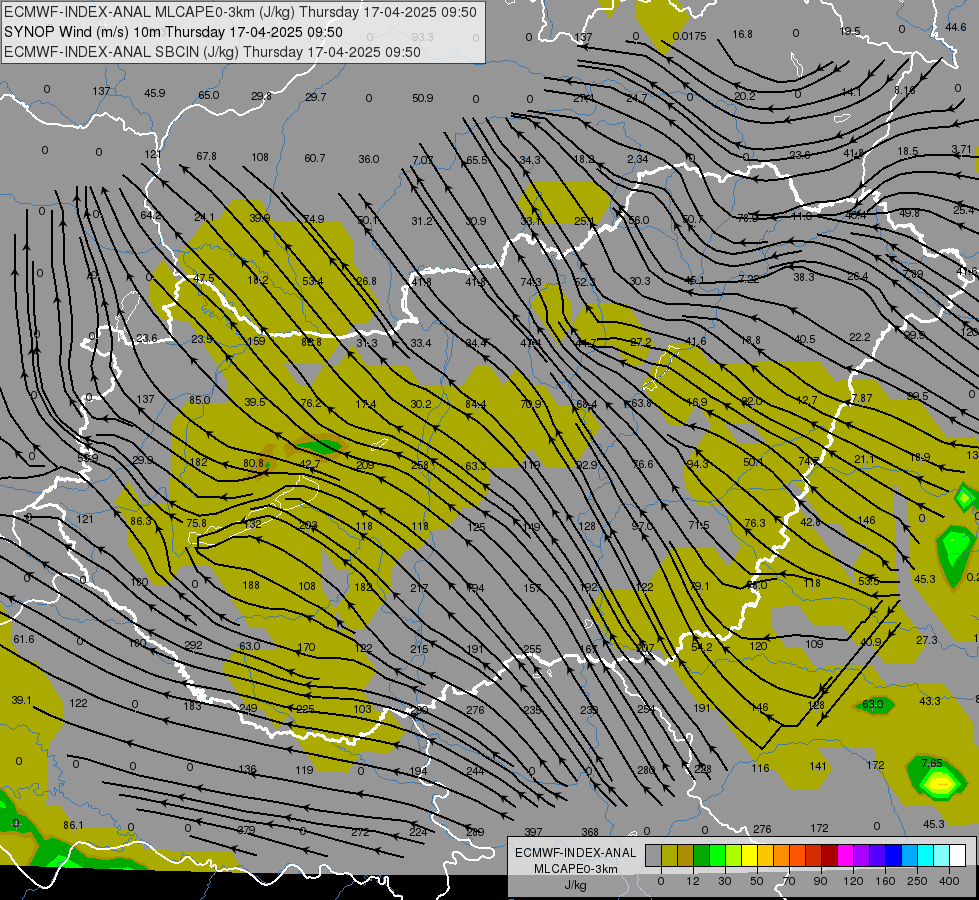
Task: Click the map value '379'
Action: [246, 830]
